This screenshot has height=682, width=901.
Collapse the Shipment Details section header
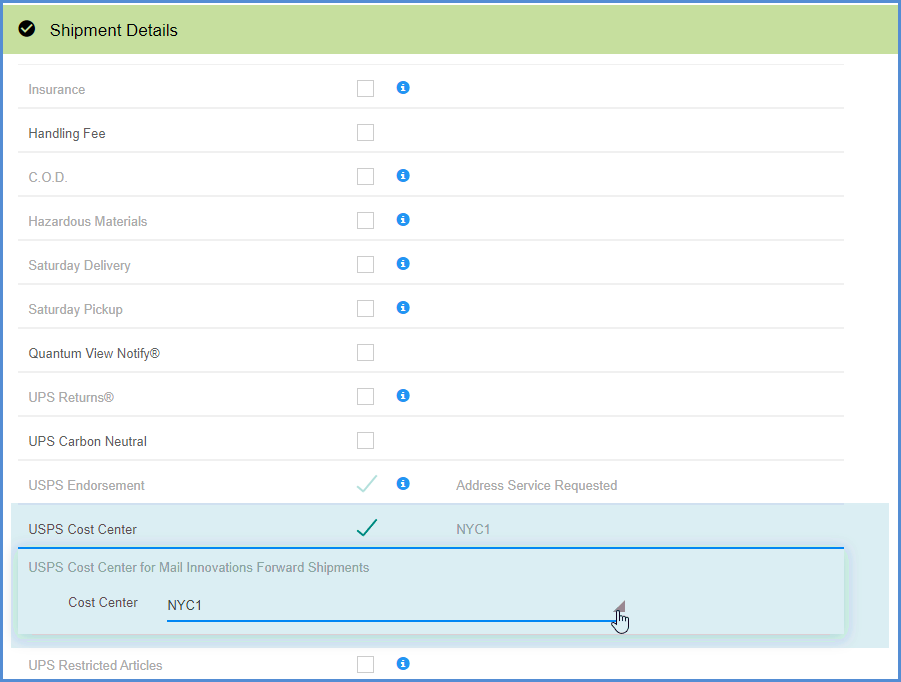[450, 30]
